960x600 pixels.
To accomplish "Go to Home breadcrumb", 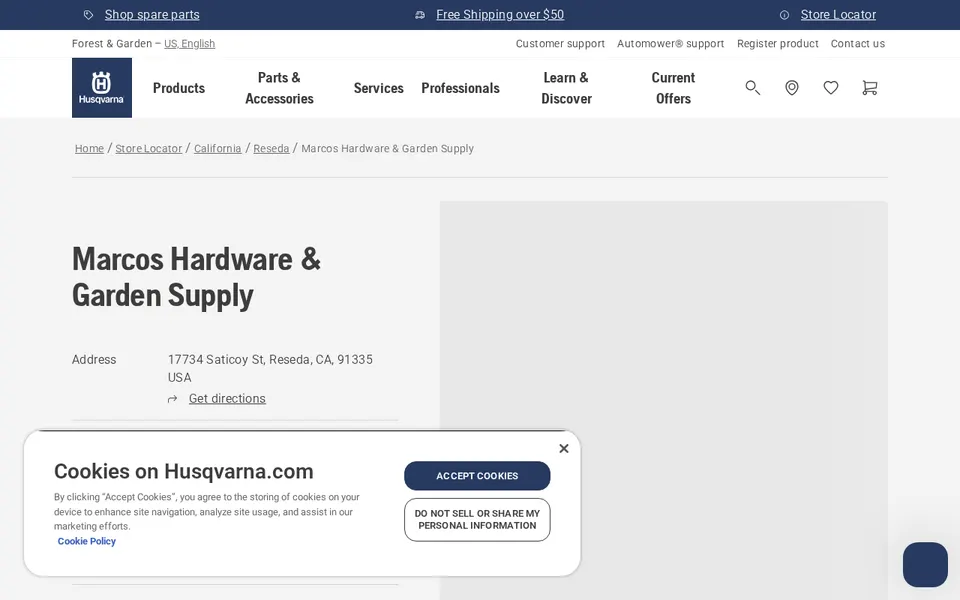I will pos(89,149).
